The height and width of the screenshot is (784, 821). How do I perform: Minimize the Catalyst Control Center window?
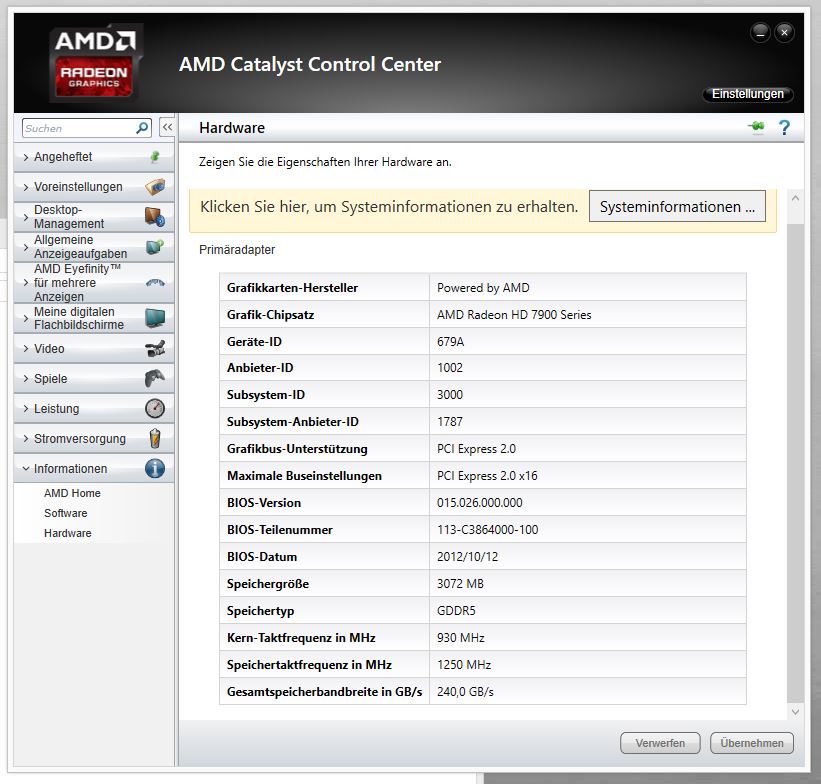[x=760, y=32]
